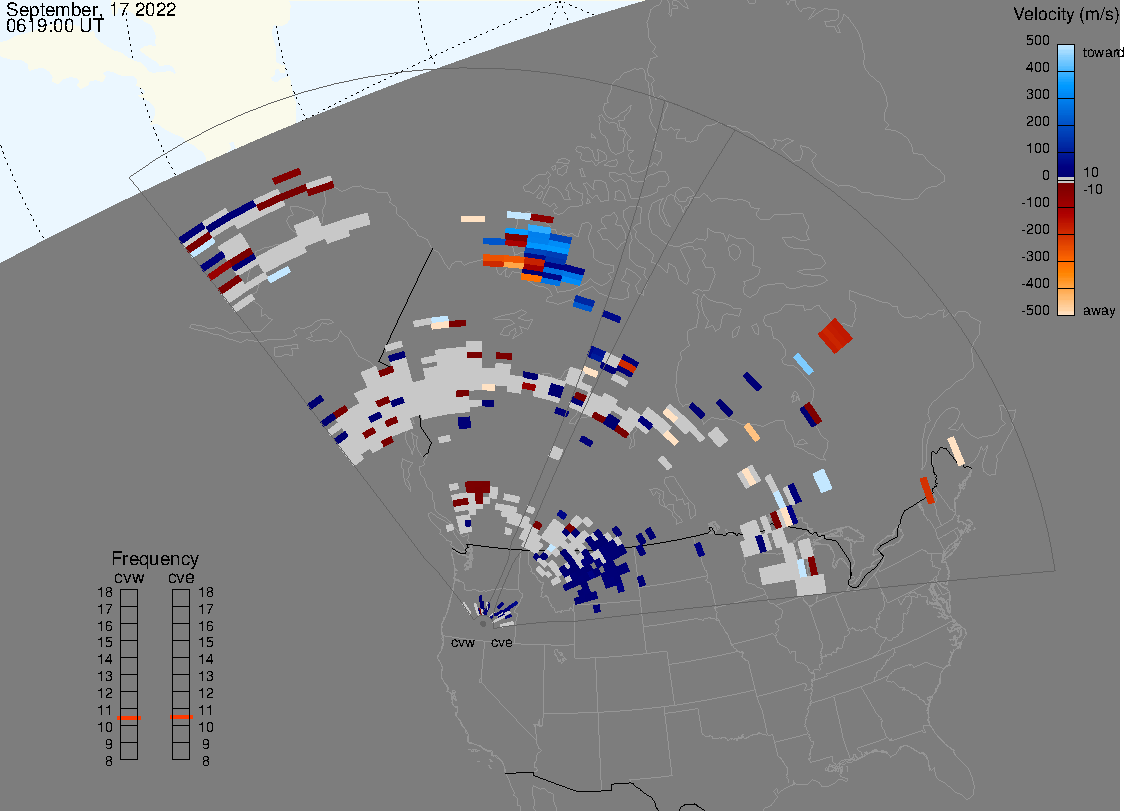Click the 'away' label beside the colorbar

[x=1099, y=310]
